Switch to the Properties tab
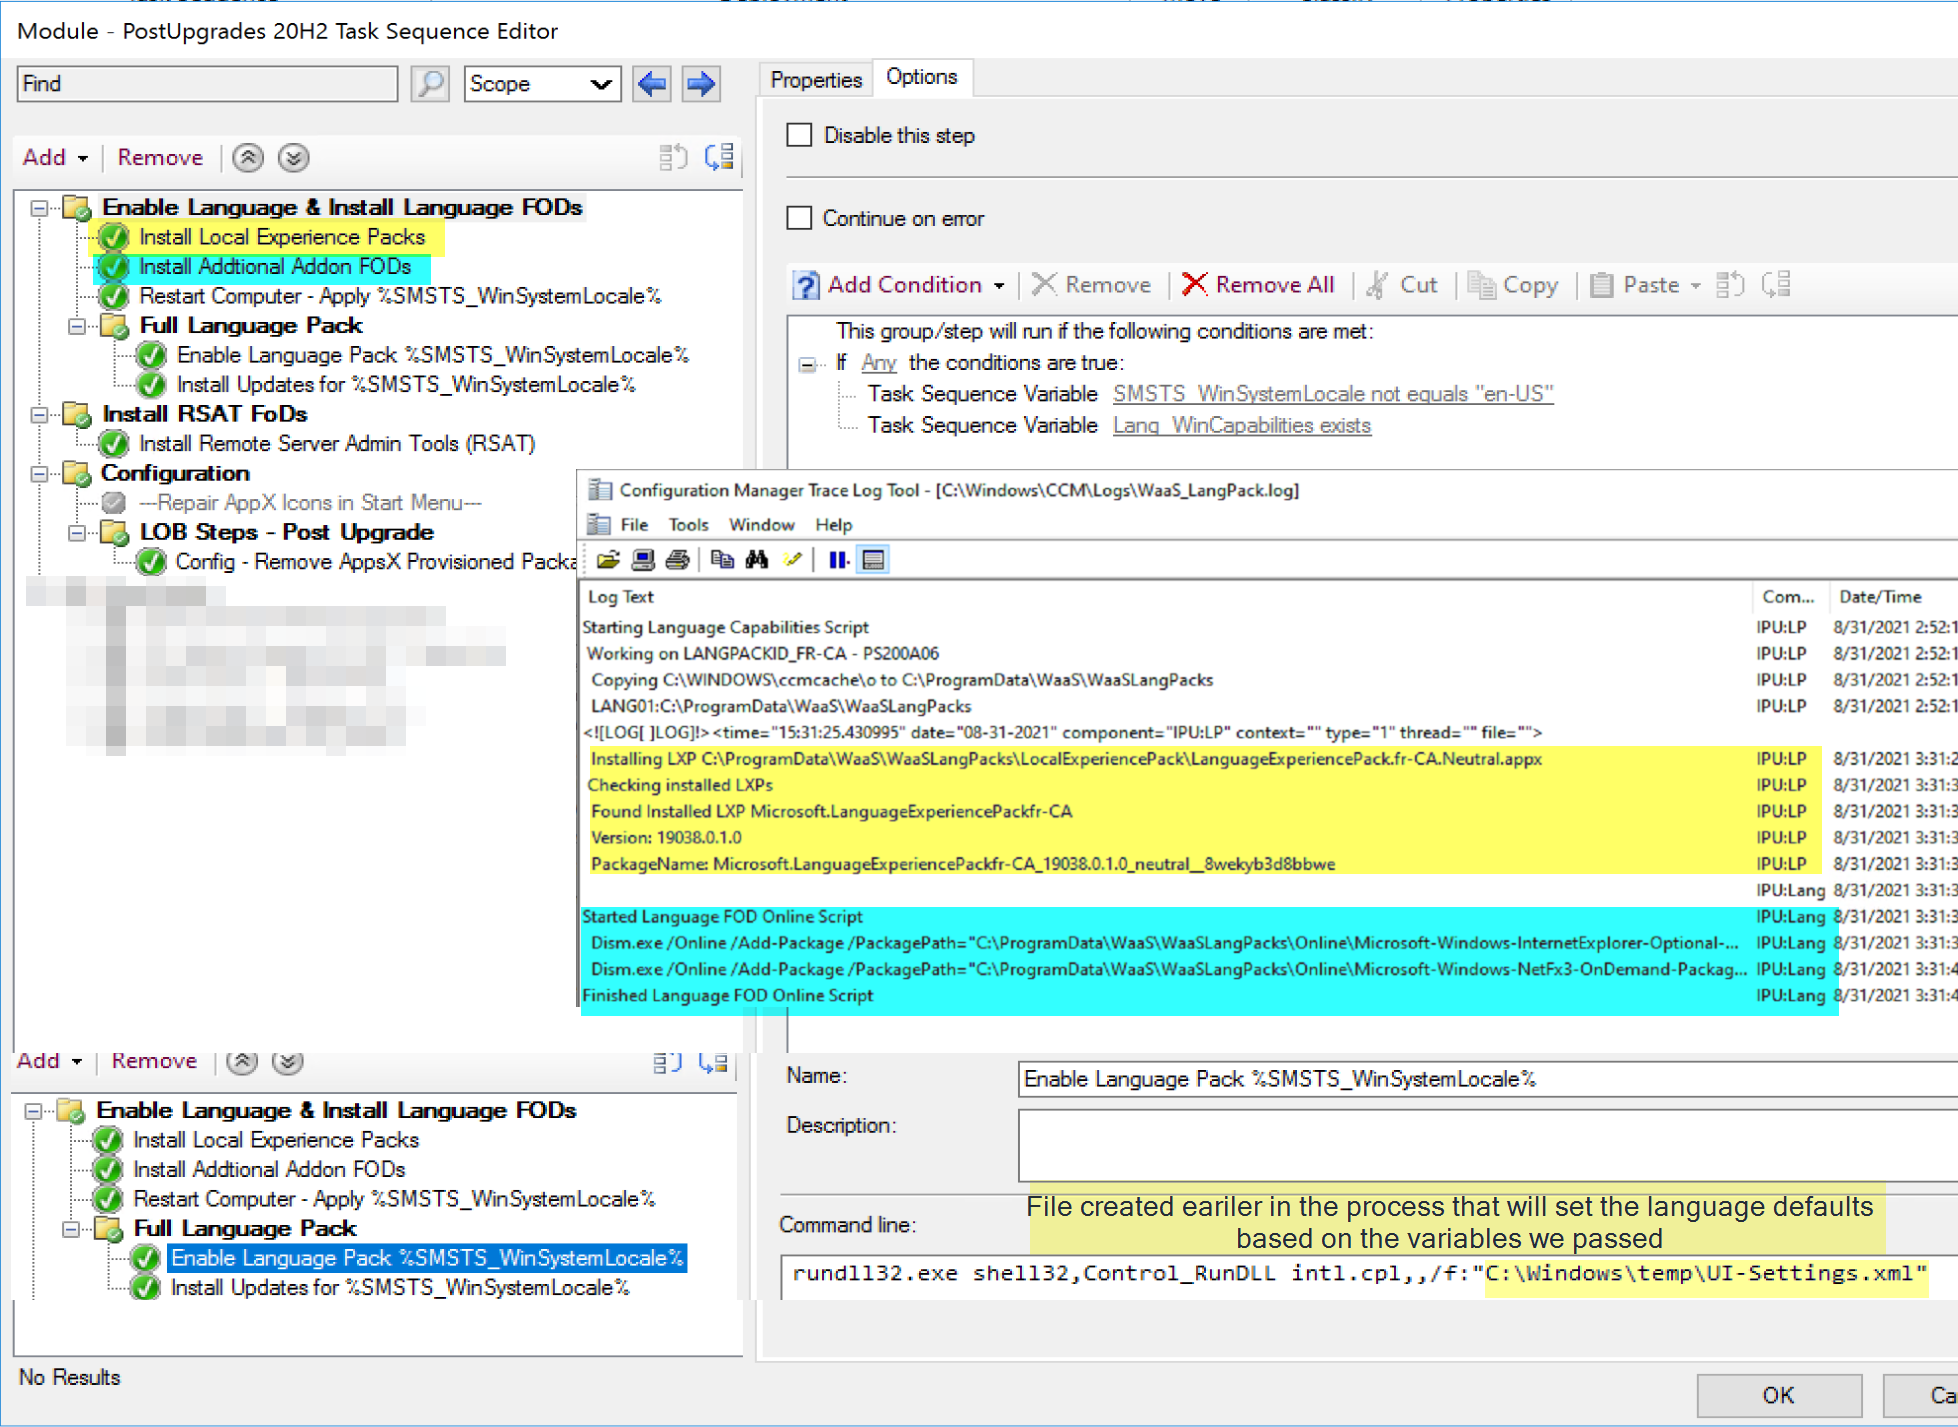 [x=816, y=80]
